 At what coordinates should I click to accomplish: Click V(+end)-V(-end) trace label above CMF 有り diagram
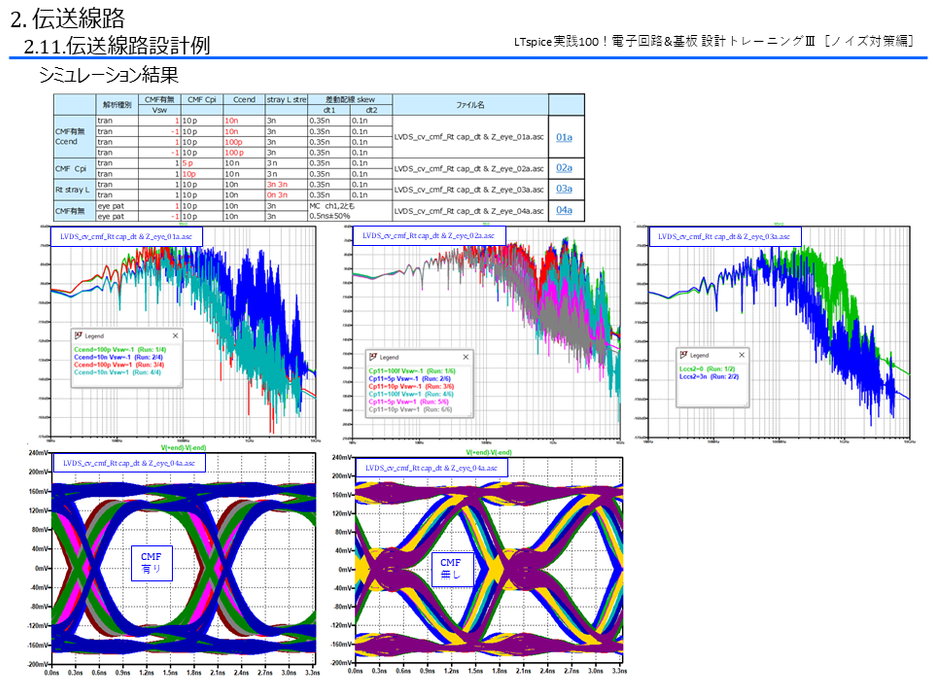(x=183, y=447)
